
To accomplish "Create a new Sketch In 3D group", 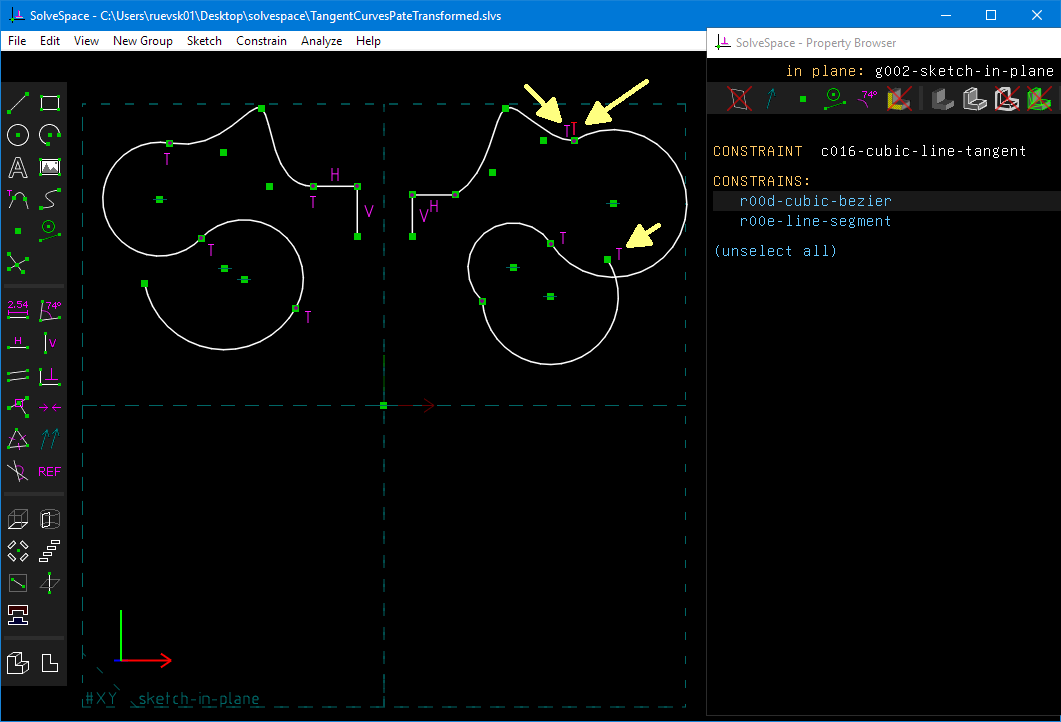I will coord(50,583).
